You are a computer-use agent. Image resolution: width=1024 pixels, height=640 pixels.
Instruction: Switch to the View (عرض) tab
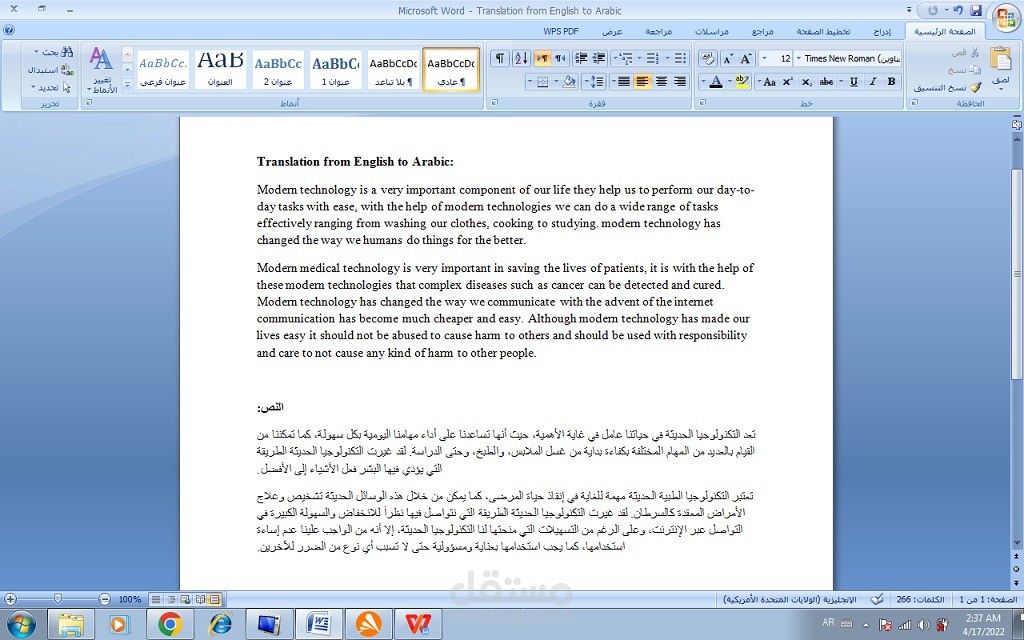612,31
